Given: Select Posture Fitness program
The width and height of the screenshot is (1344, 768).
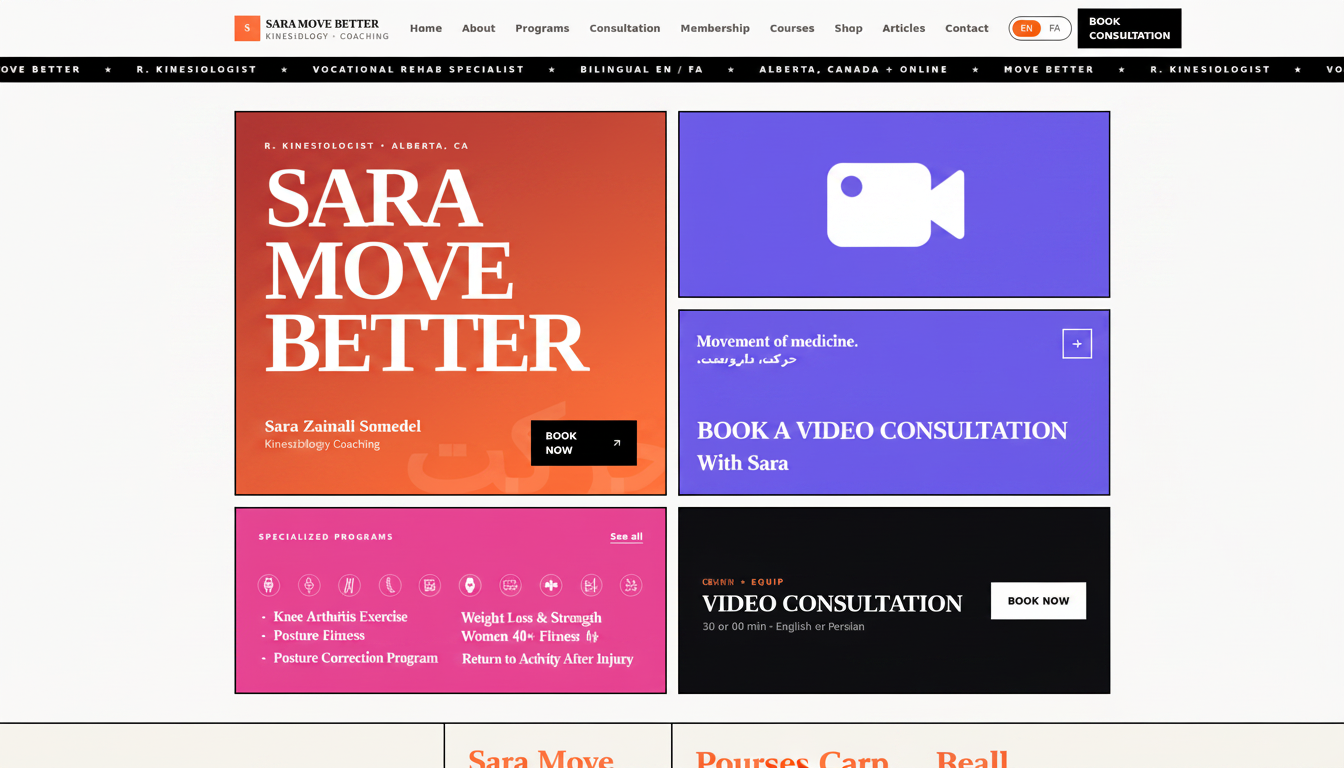Looking at the screenshot, I should 319,636.
